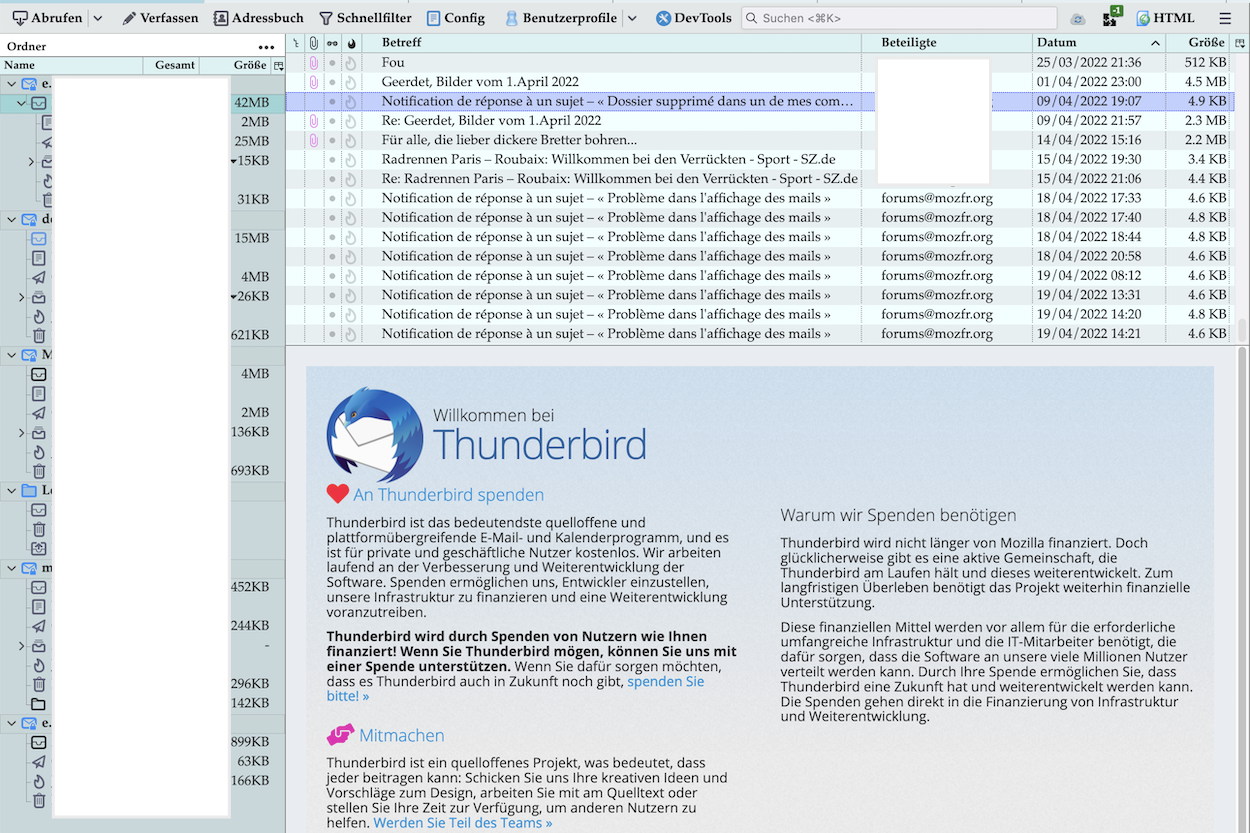Sort messages by Beteiligte column
This screenshot has width=1250, height=833.
pos(947,43)
